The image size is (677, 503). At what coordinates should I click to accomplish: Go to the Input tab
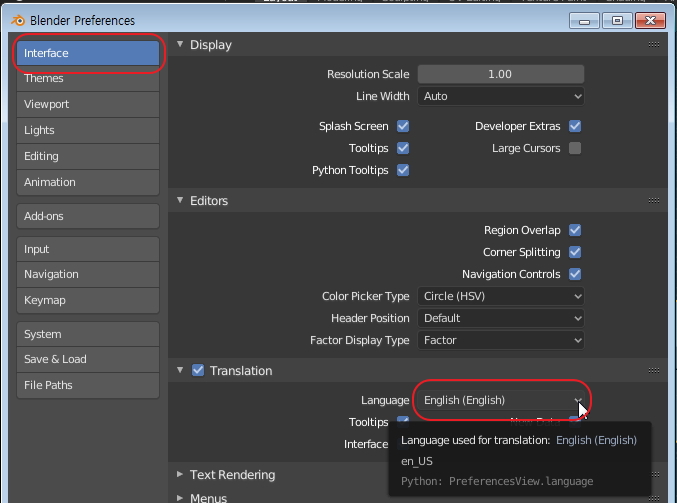point(88,249)
